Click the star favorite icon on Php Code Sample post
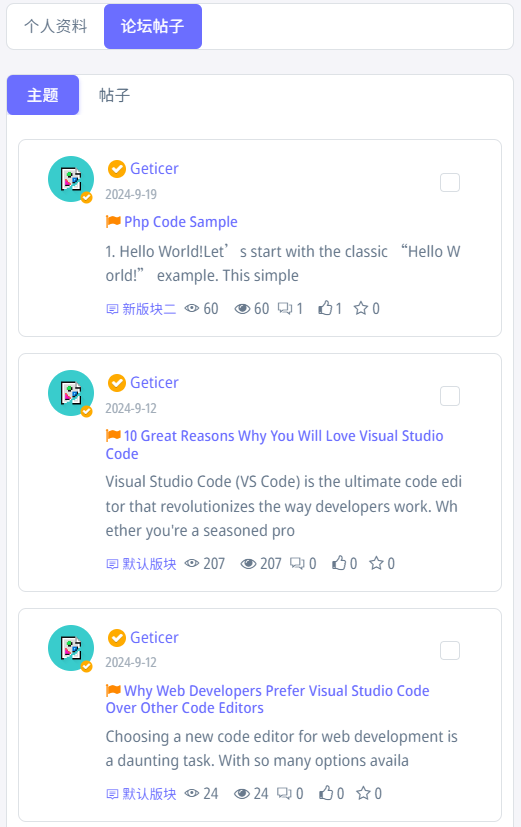 pos(361,308)
